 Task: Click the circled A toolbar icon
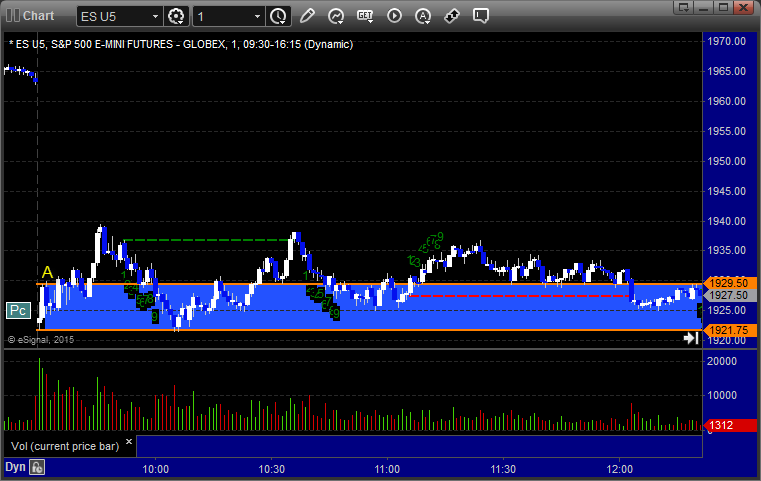(423, 16)
